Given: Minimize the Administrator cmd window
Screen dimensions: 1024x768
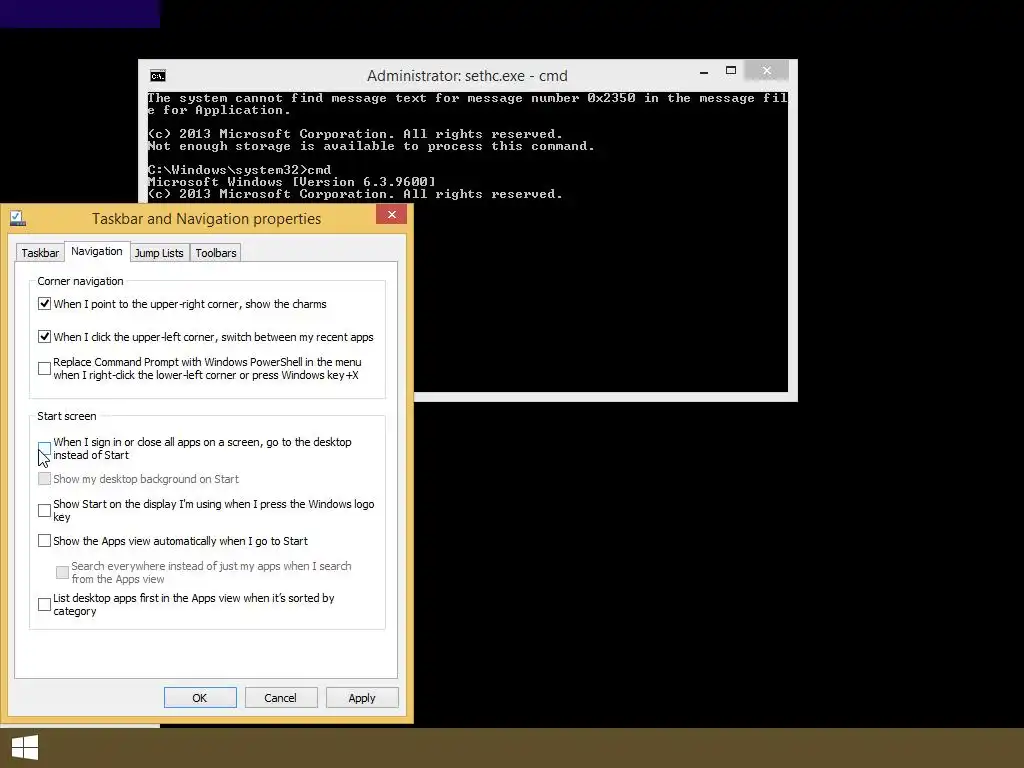Looking at the screenshot, I should click(704, 72).
